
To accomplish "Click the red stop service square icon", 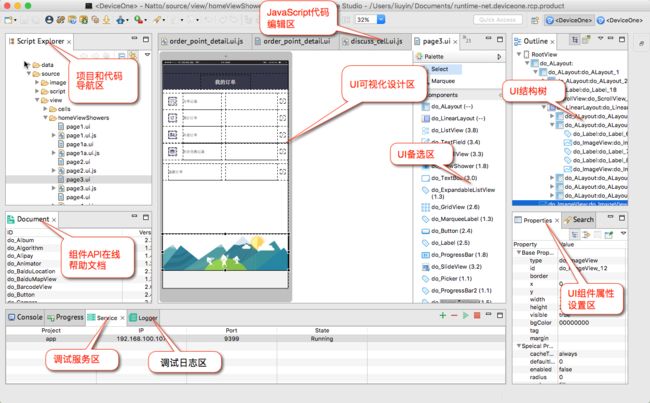I will point(477,316).
